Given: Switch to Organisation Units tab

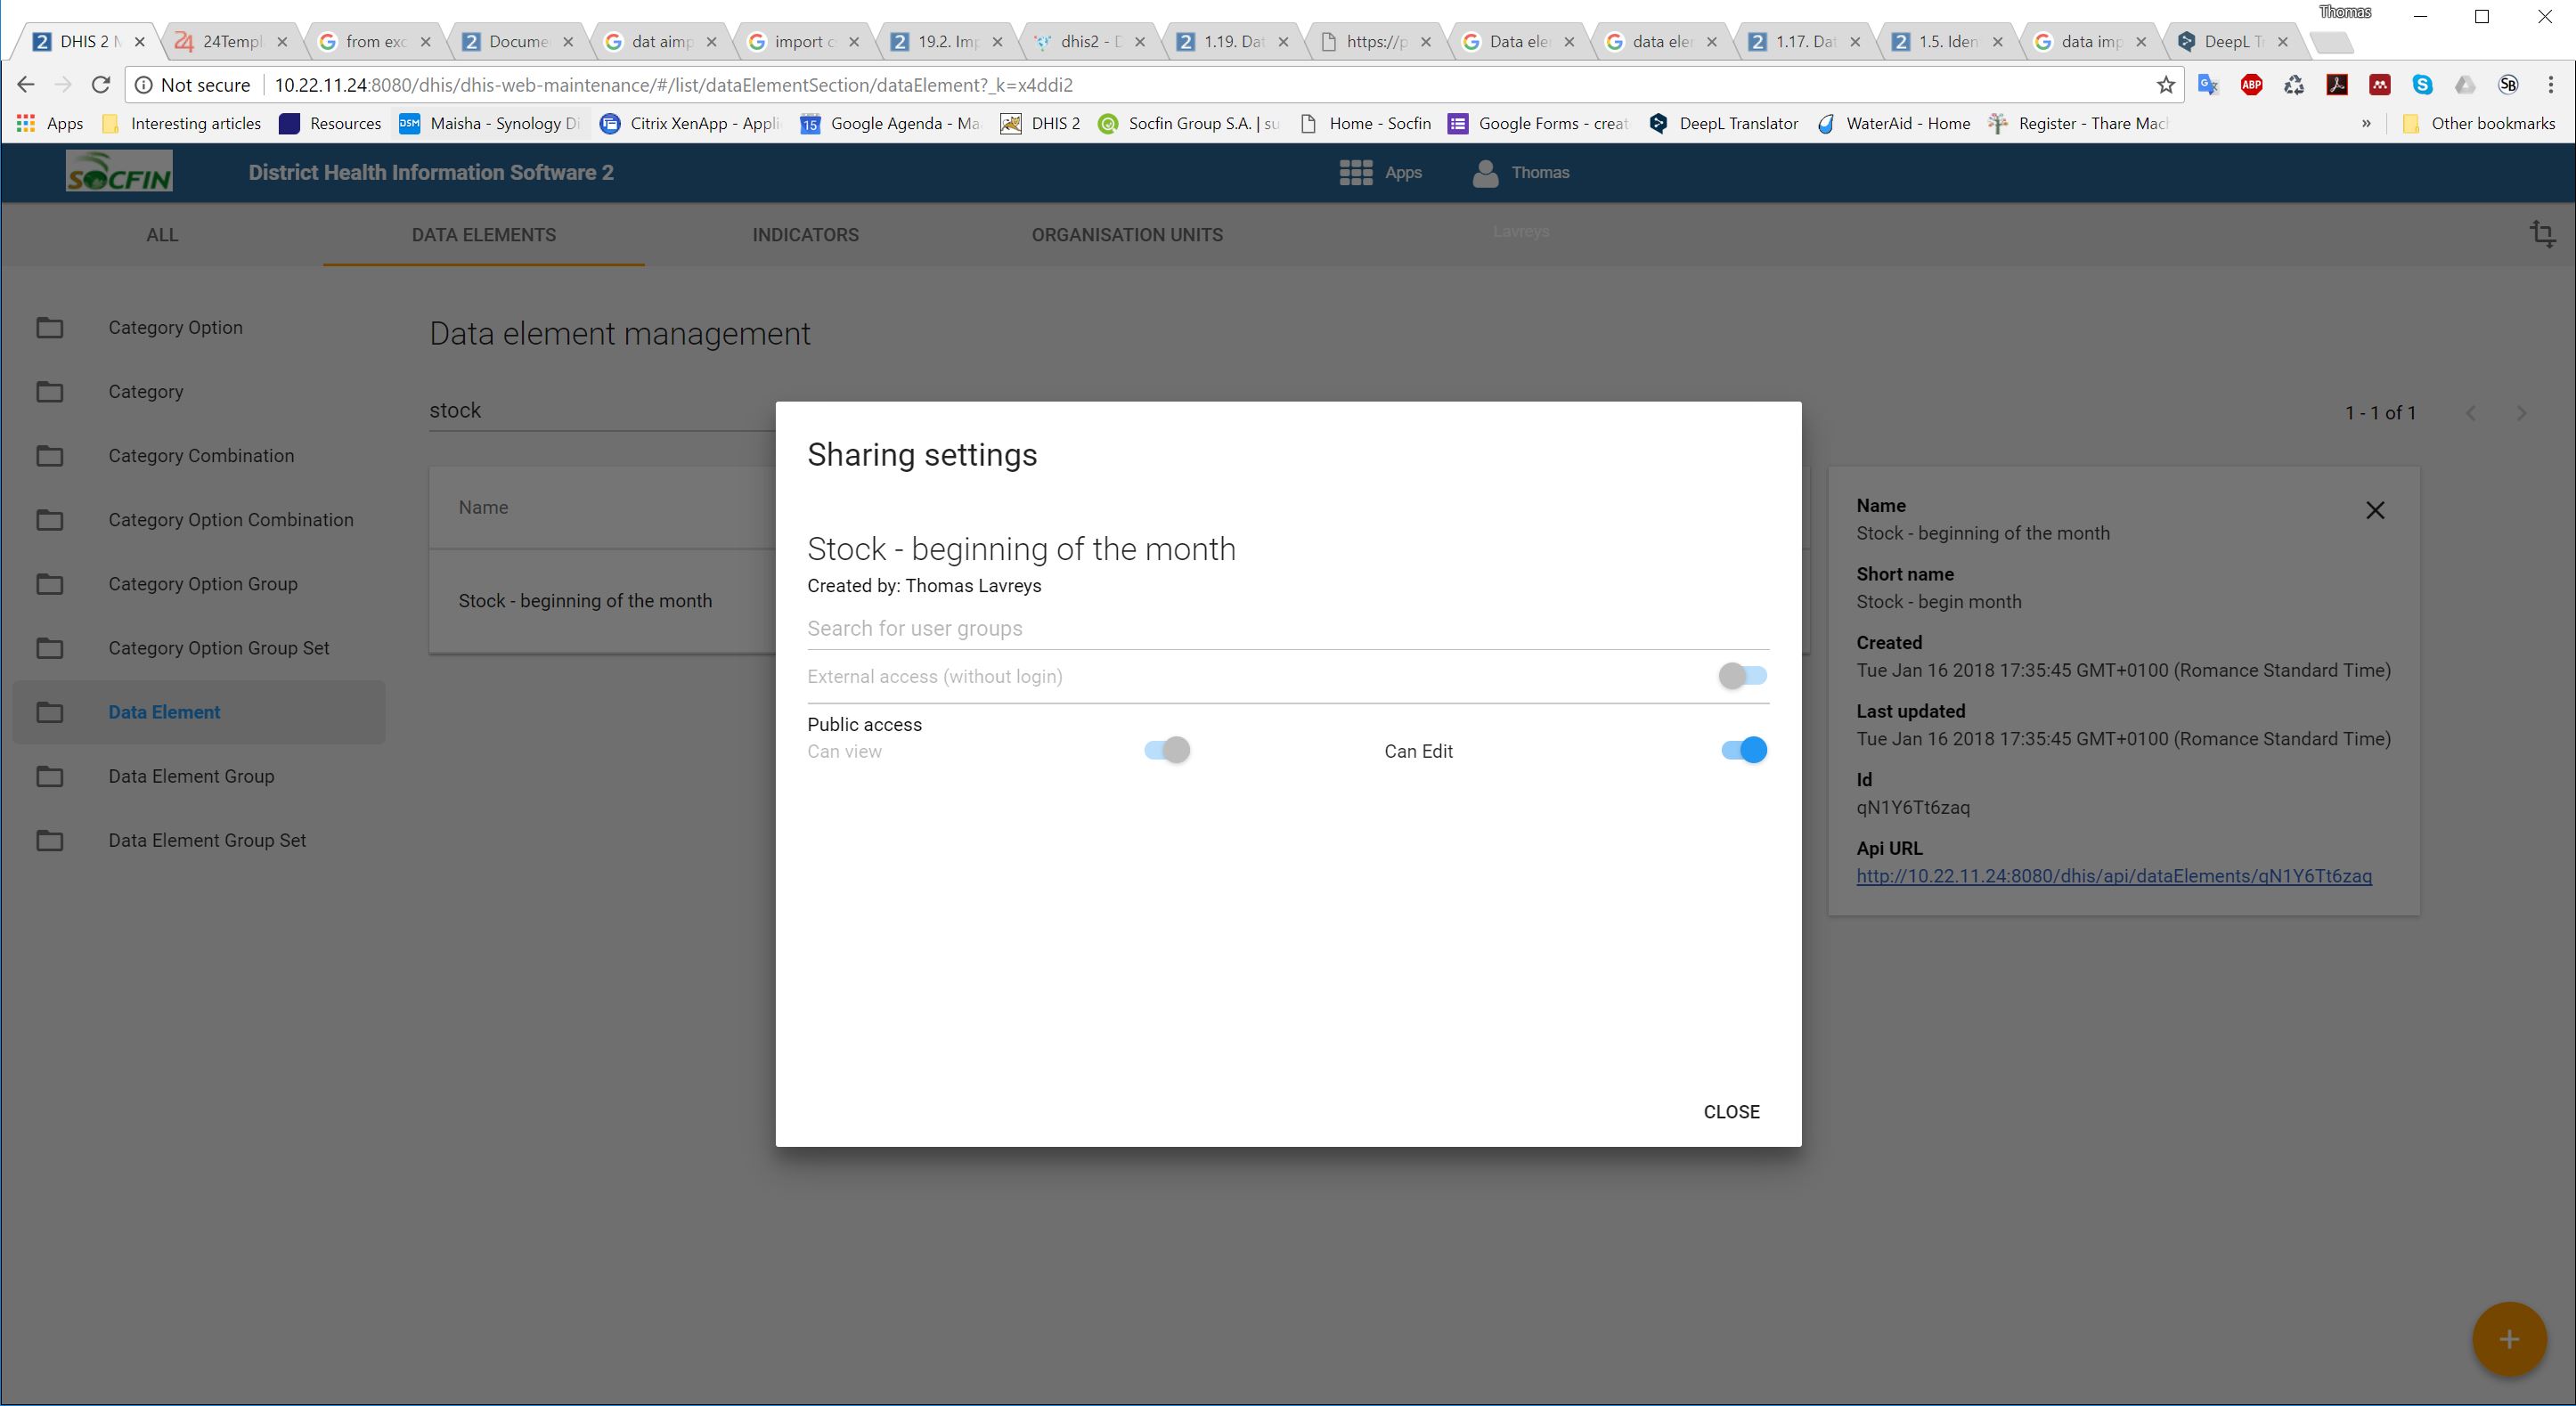Looking at the screenshot, I should (x=1126, y=235).
